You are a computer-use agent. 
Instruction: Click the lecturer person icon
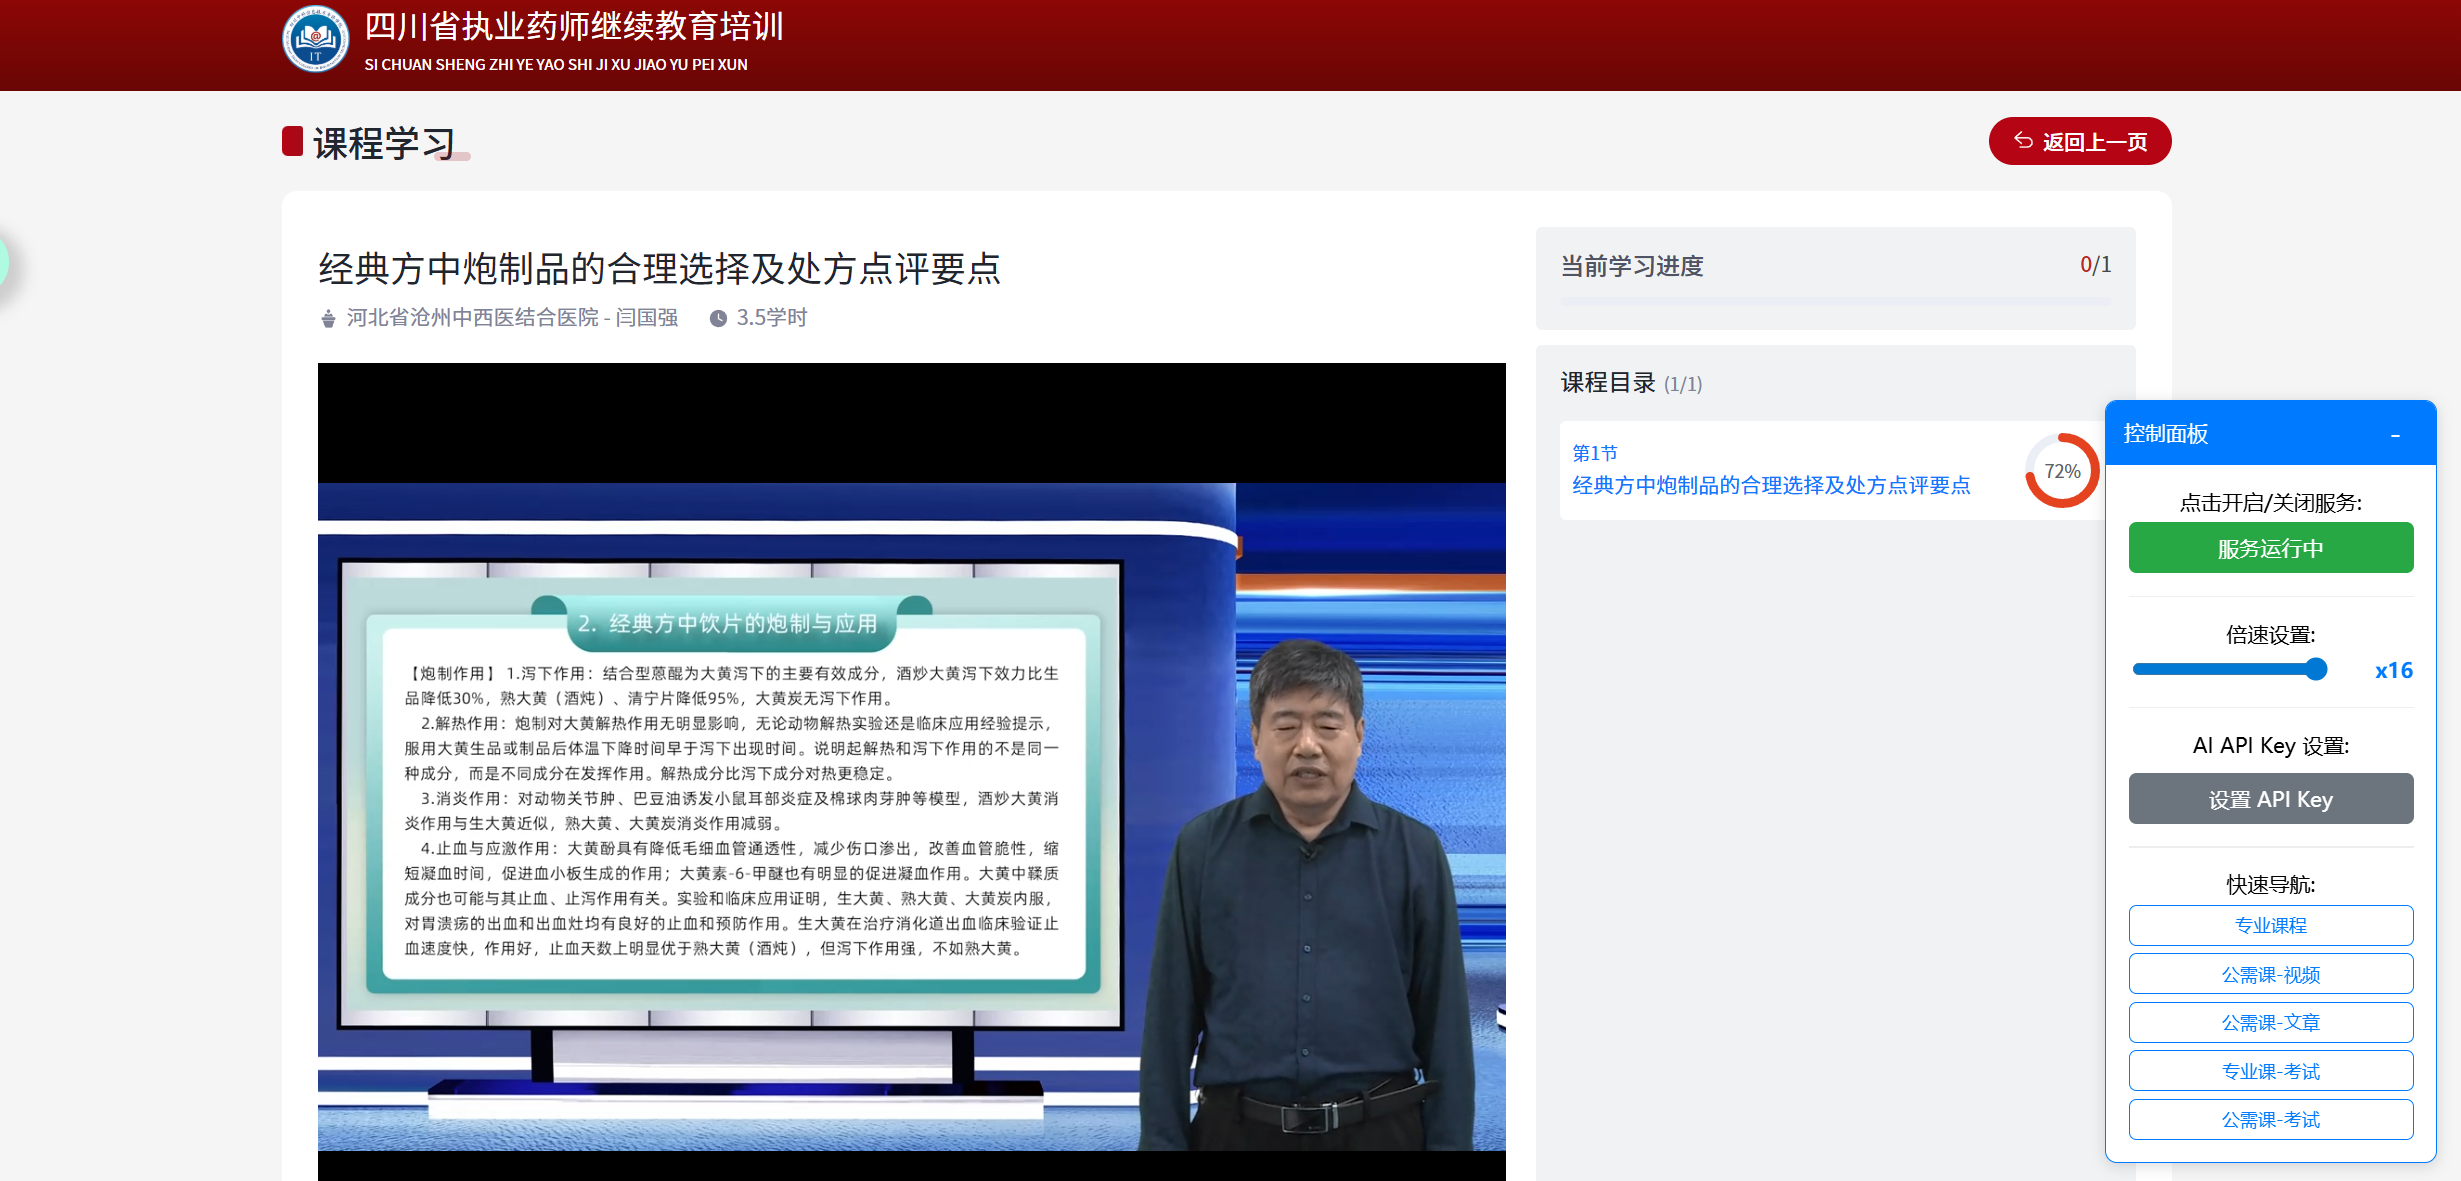coord(328,319)
